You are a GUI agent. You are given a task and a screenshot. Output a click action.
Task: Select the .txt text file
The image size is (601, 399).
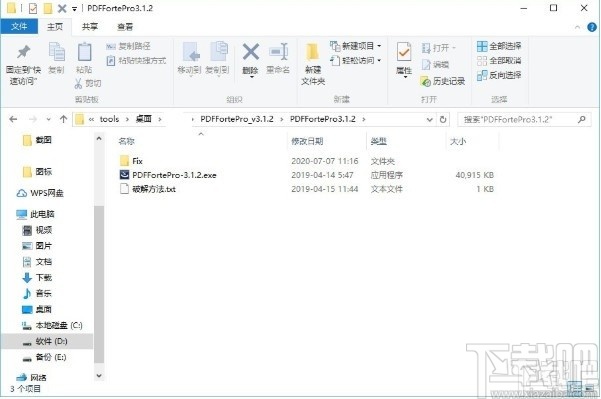pos(148,189)
